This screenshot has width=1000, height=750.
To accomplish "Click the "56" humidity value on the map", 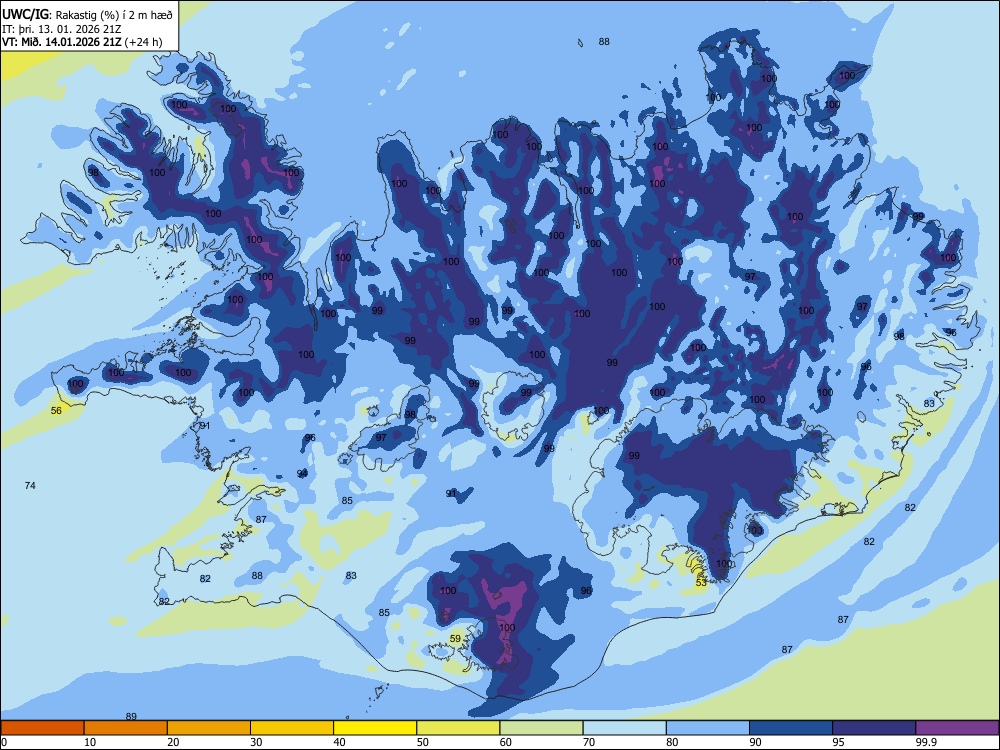I will 56,411.
